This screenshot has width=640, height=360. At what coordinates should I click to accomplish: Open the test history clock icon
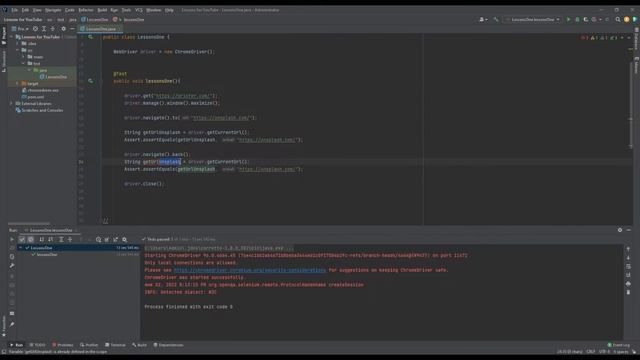[98, 240]
